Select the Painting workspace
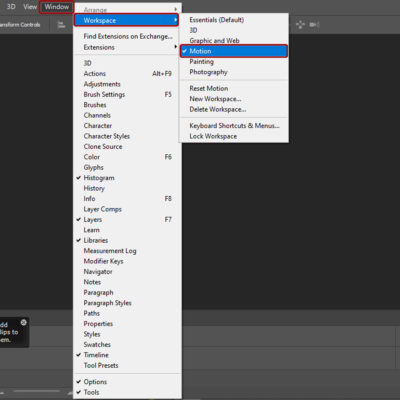The image size is (400, 400). tap(234, 62)
